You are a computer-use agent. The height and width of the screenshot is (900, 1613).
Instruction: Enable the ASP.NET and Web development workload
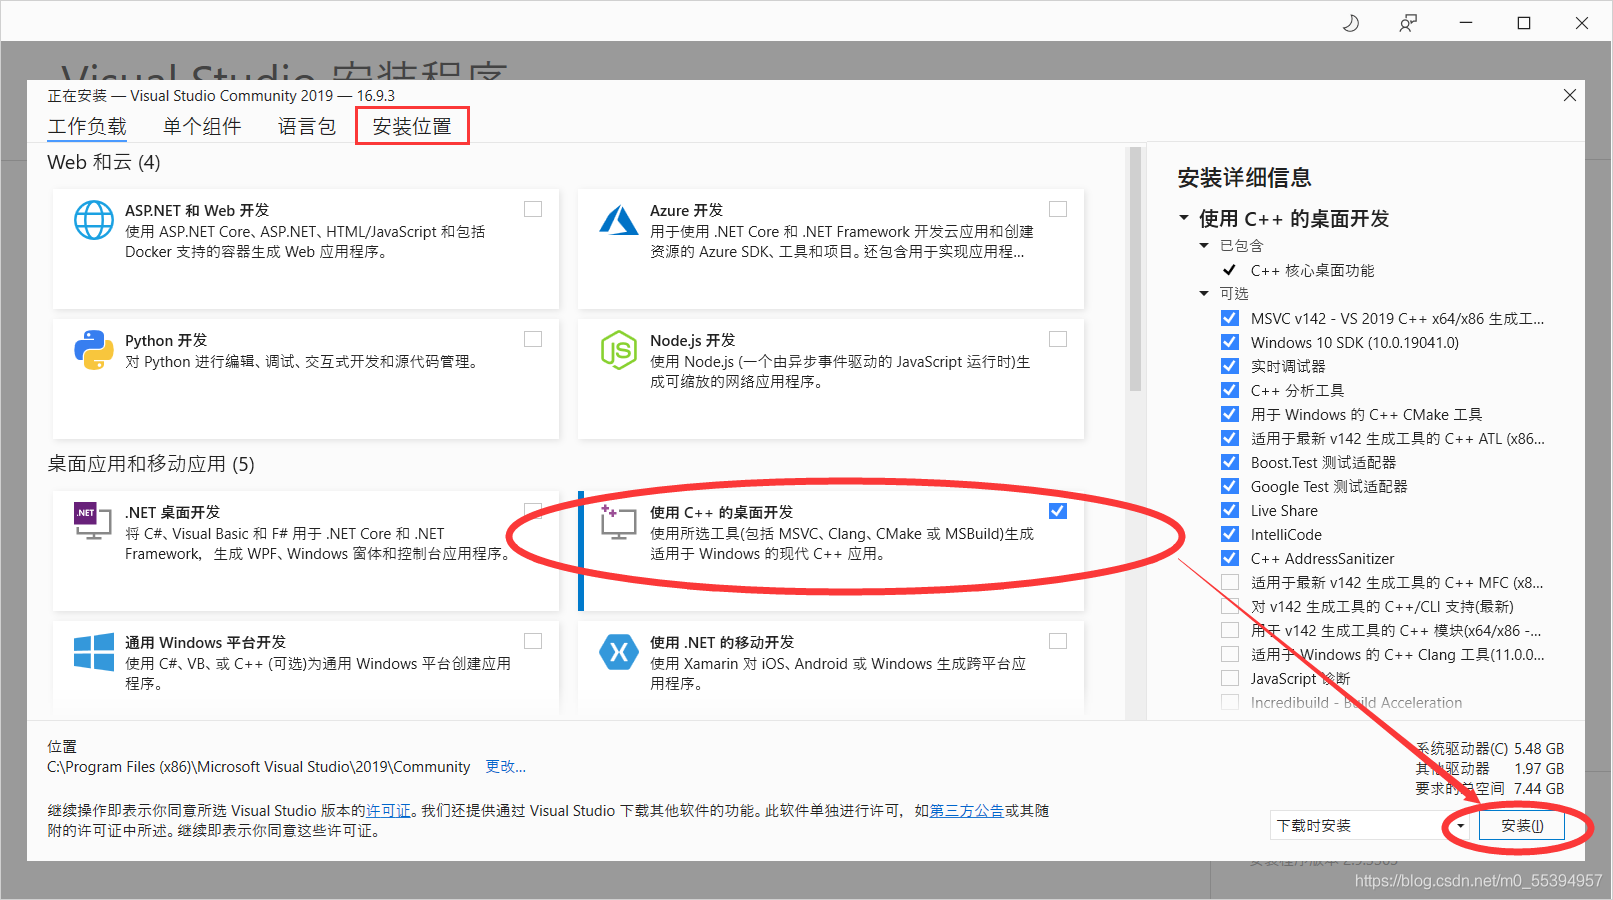point(533,209)
